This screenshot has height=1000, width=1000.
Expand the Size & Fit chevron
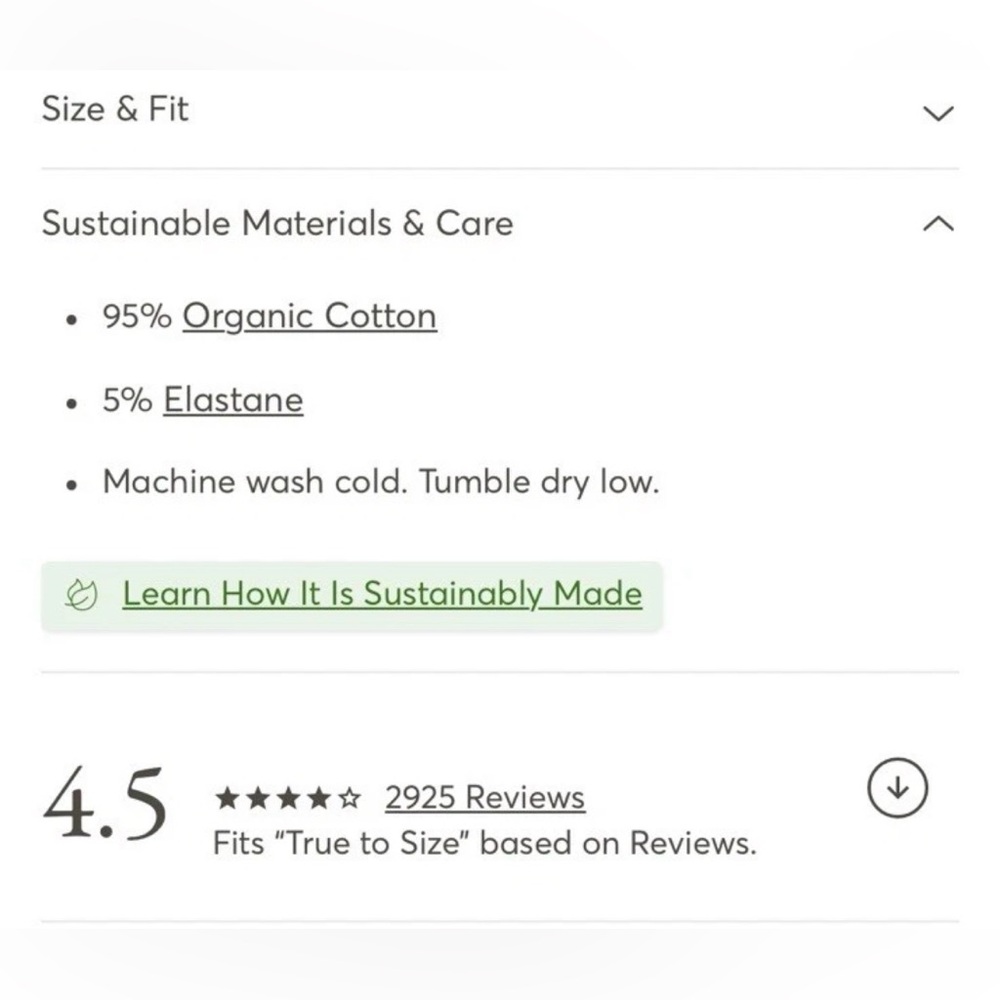pos(938,114)
